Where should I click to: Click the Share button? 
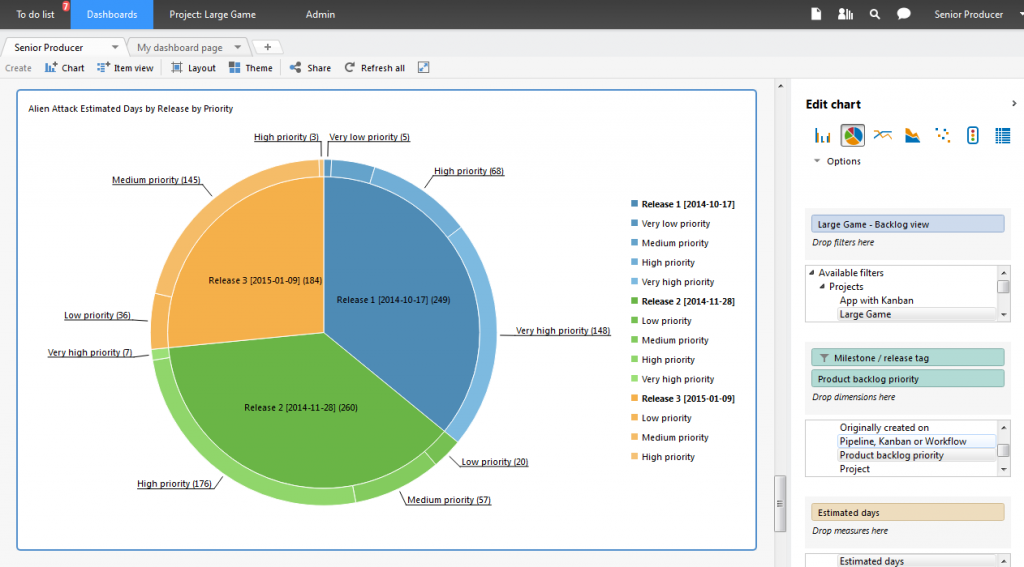[310, 68]
